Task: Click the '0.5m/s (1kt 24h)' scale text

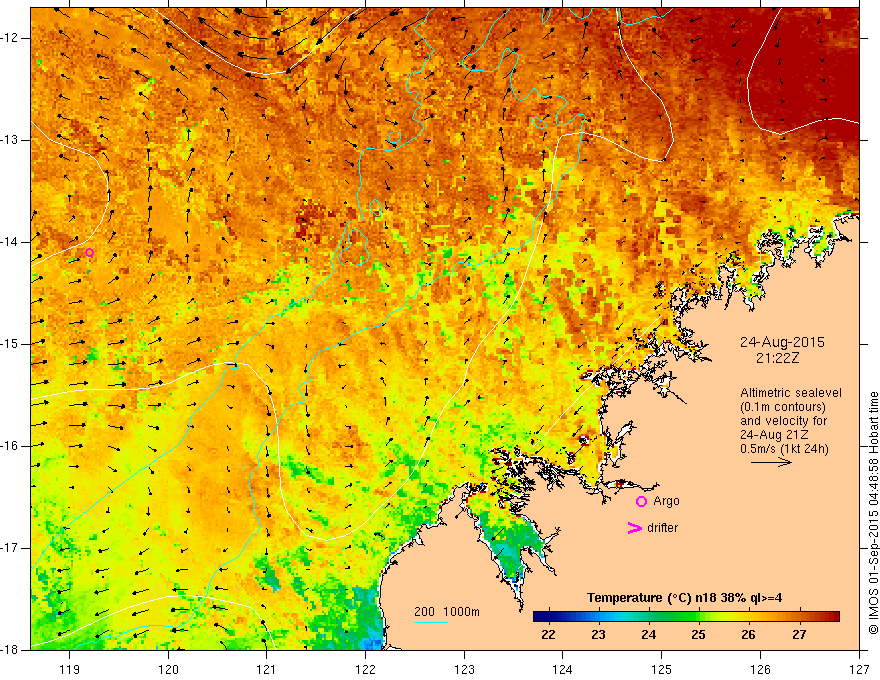Action: [784, 448]
